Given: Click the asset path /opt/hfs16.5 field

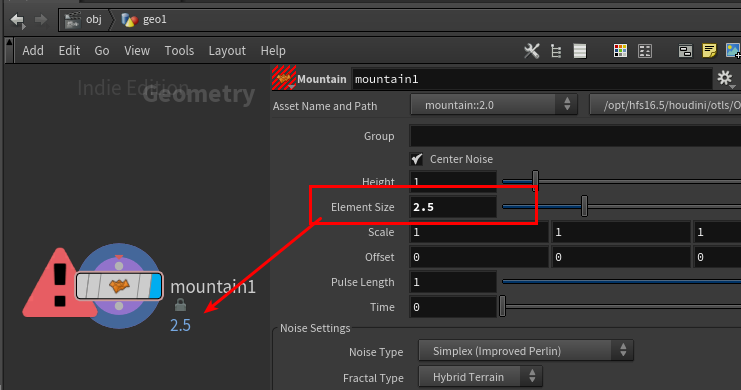Looking at the screenshot, I should pyautogui.click(x=665, y=104).
